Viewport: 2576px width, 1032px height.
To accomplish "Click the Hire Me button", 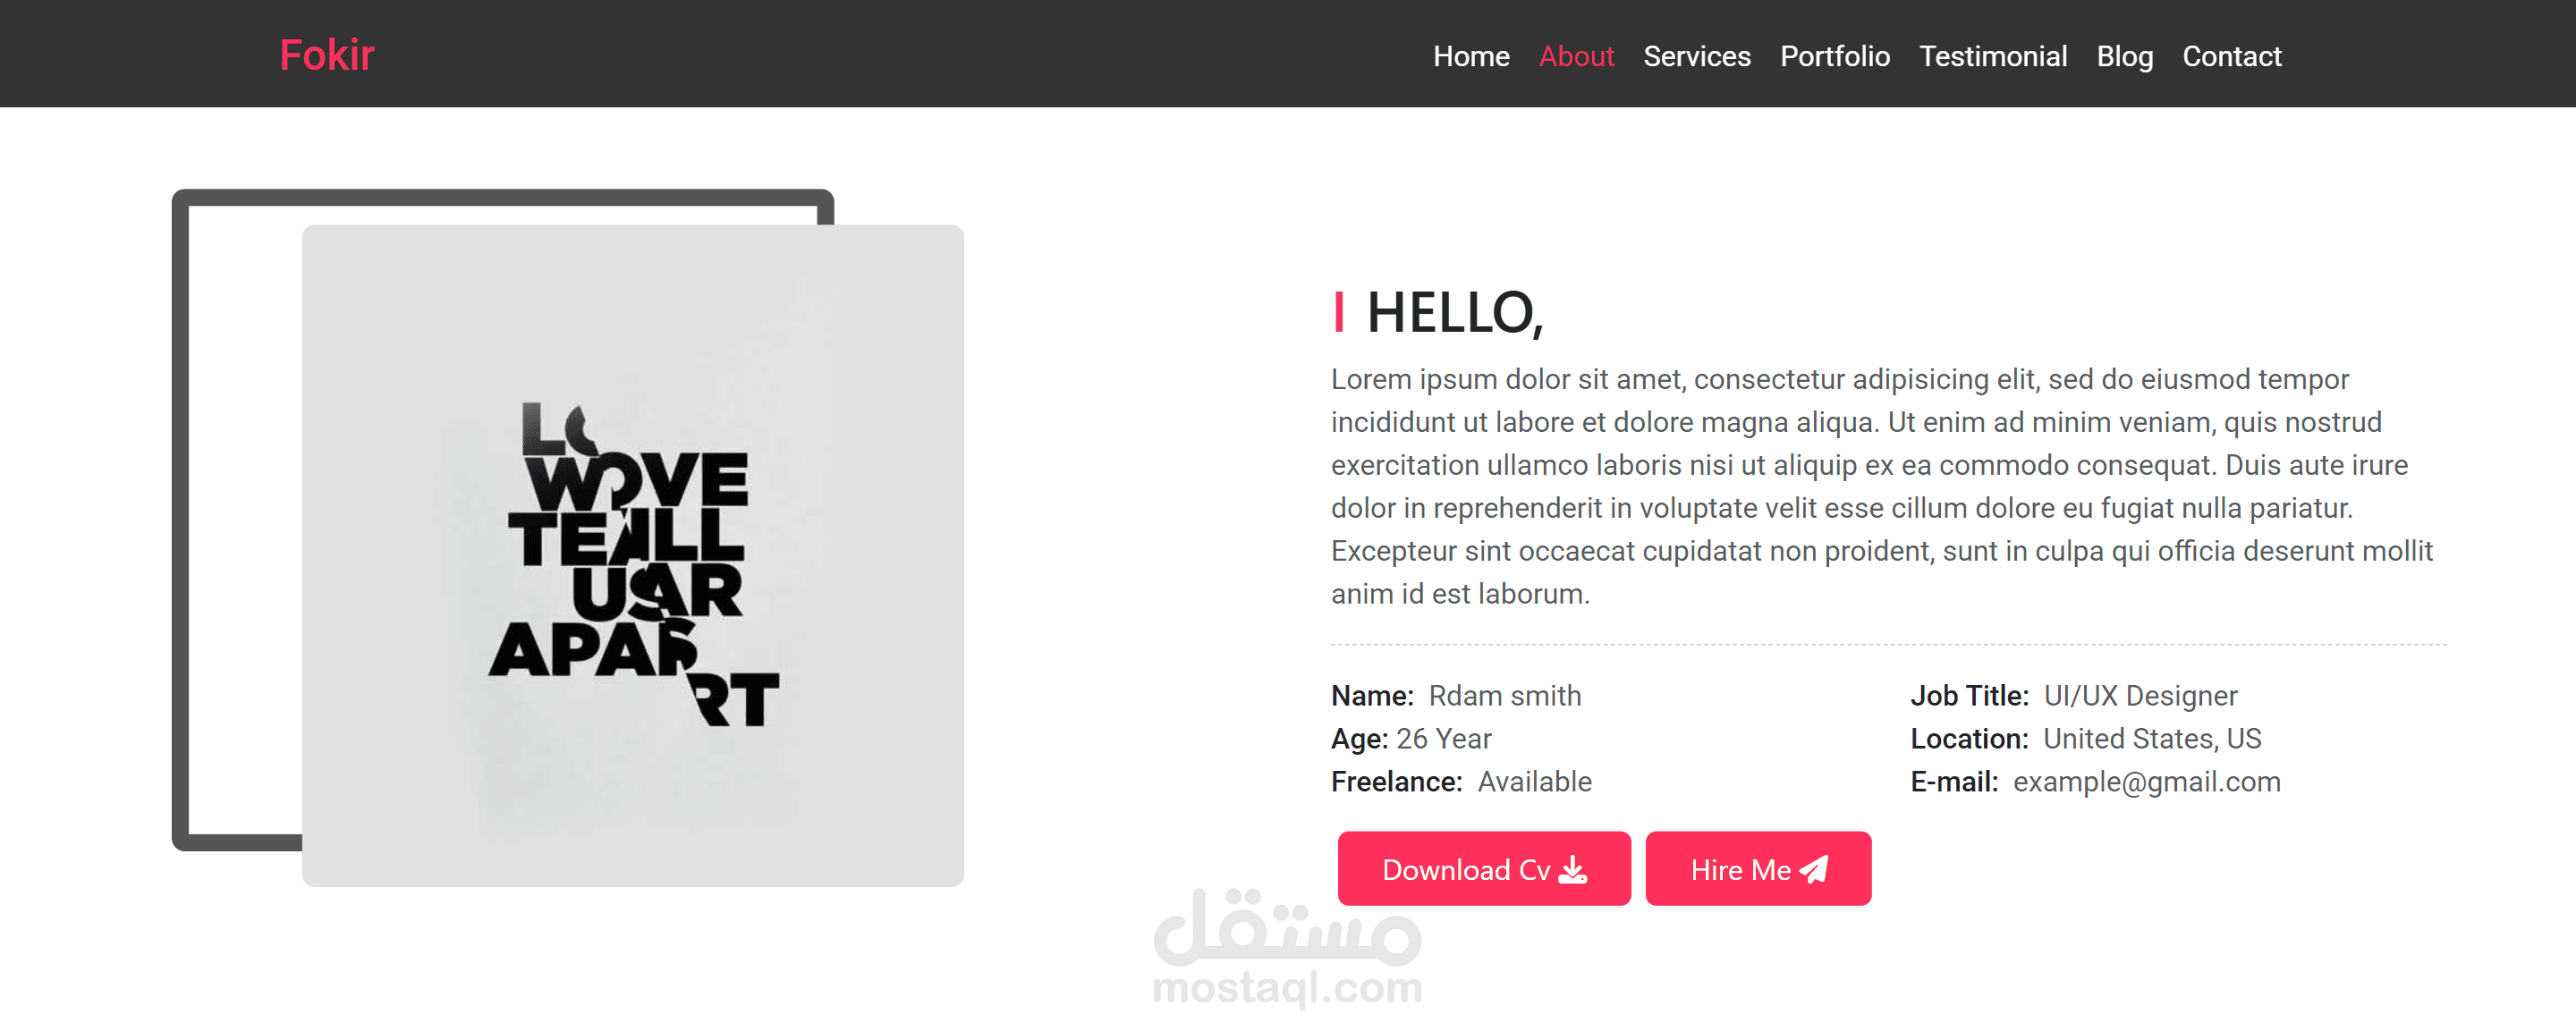I will pyautogui.click(x=1758, y=868).
